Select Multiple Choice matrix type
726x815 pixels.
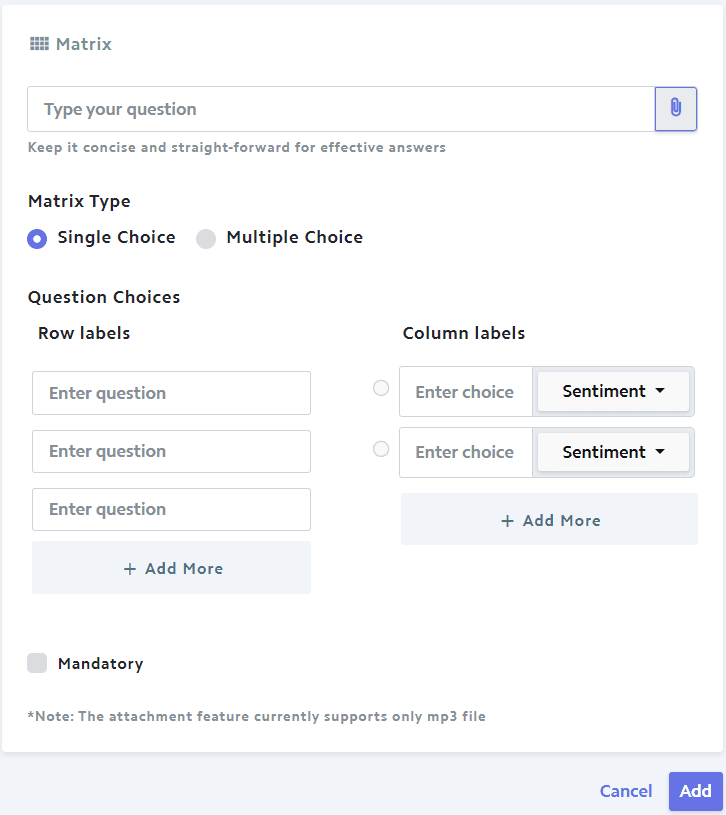pyautogui.click(x=206, y=239)
